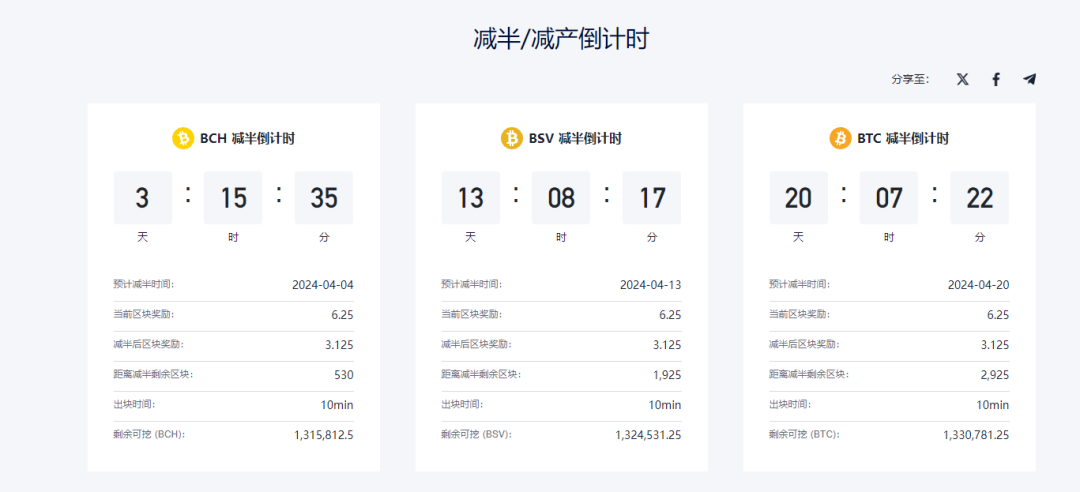The height and width of the screenshot is (492, 1080).
Task: Share the page to Facebook
Action: [996, 79]
